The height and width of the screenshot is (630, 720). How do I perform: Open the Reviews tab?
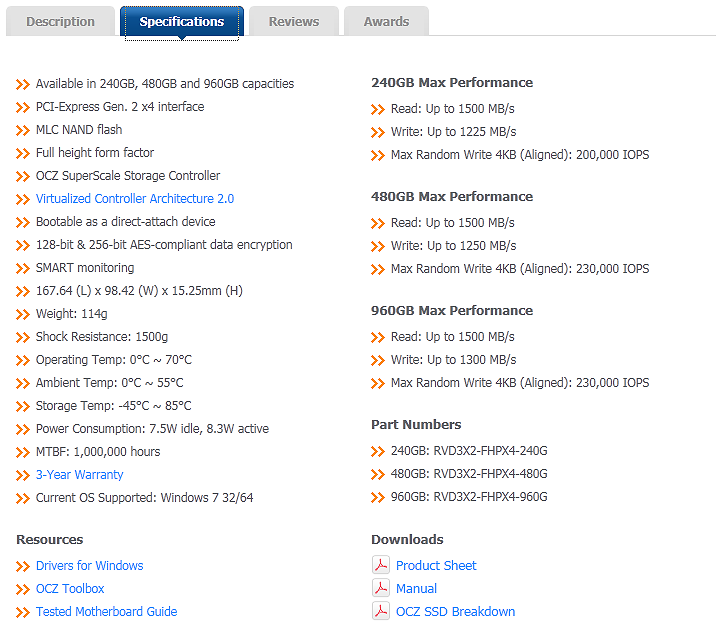(294, 21)
